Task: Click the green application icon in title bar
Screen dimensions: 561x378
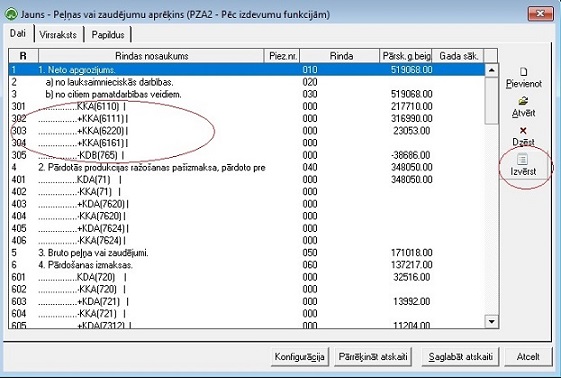Action: 11,15
